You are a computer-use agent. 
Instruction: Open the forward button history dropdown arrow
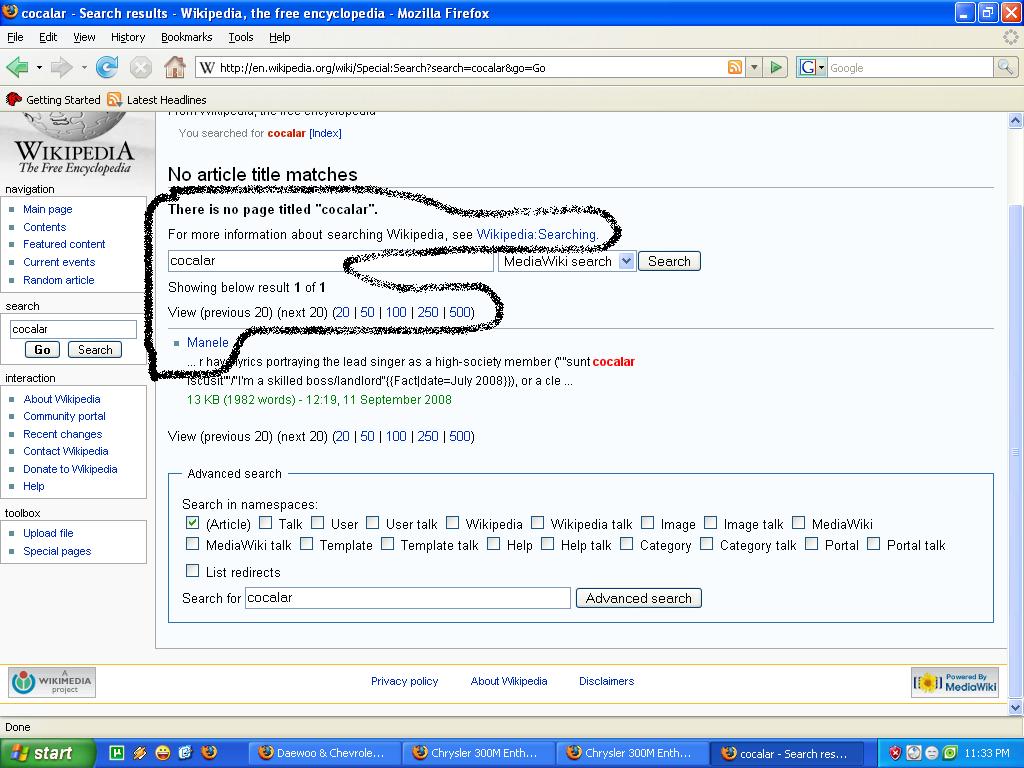84,67
